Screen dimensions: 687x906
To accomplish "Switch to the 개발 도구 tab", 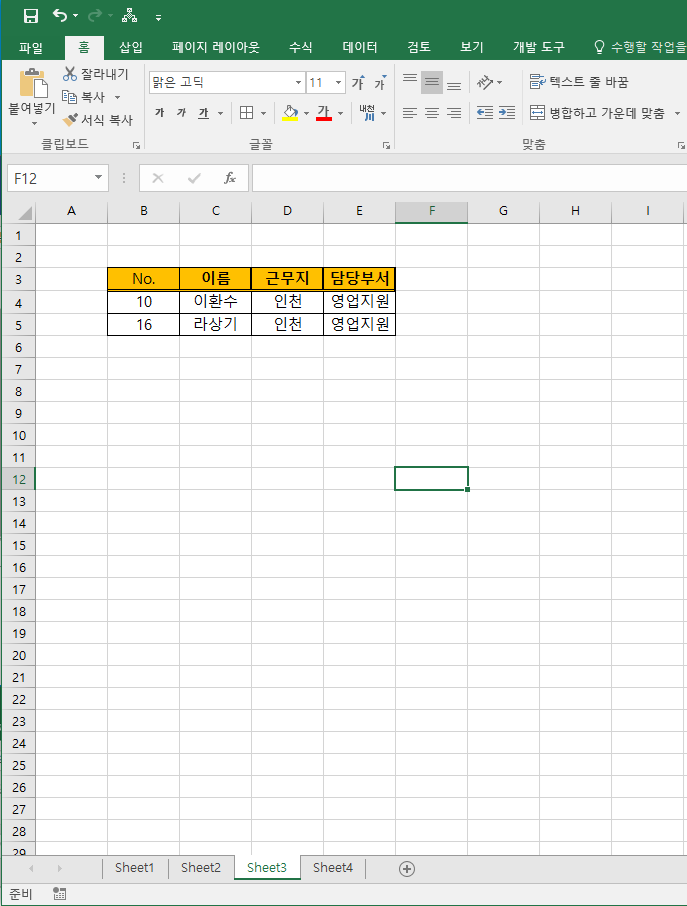I will [x=539, y=47].
